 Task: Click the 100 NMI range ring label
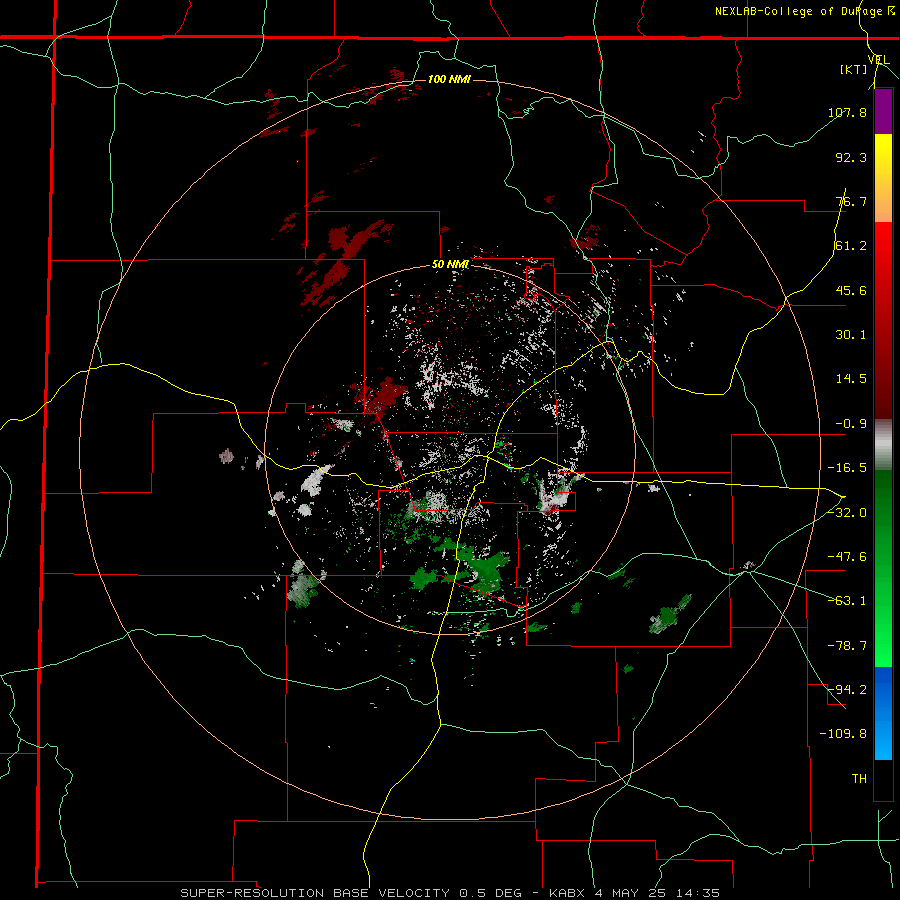pyautogui.click(x=449, y=79)
